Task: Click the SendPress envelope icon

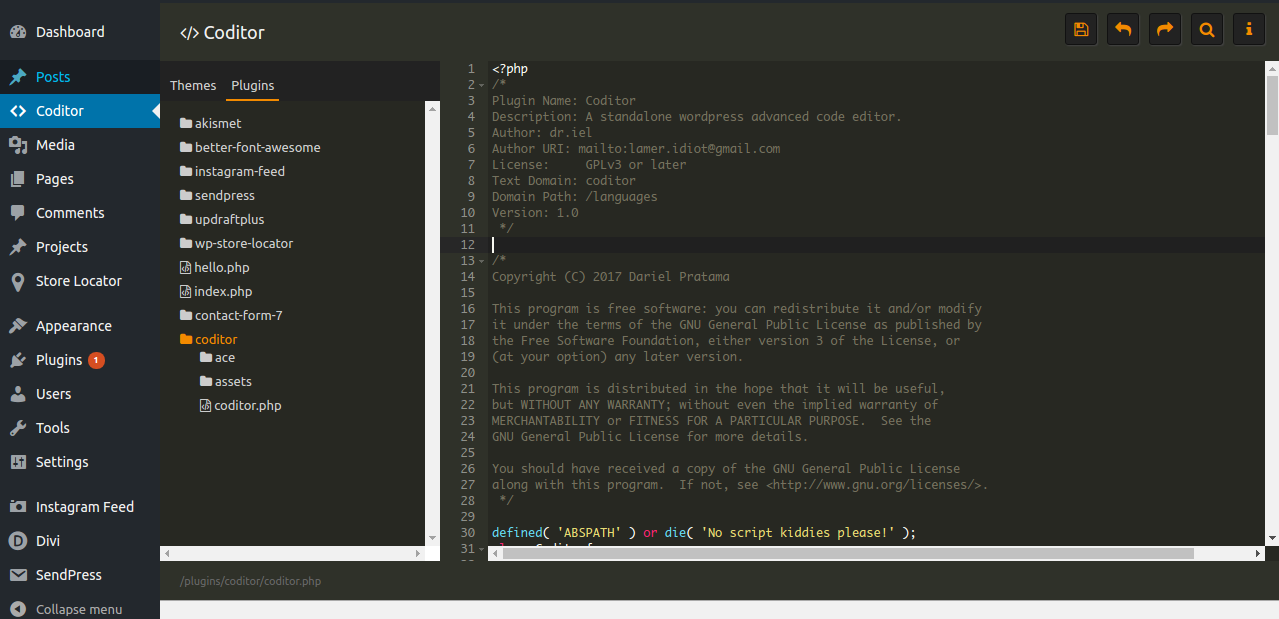Action: [x=18, y=575]
